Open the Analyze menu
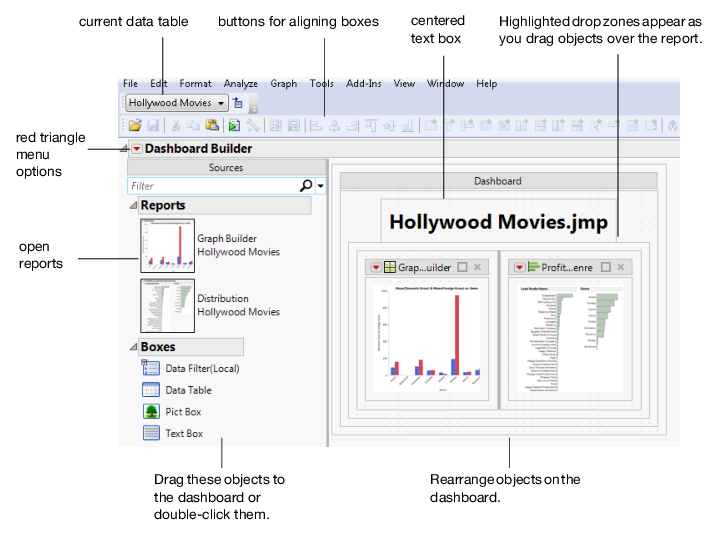The width and height of the screenshot is (706, 549). coord(240,84)
